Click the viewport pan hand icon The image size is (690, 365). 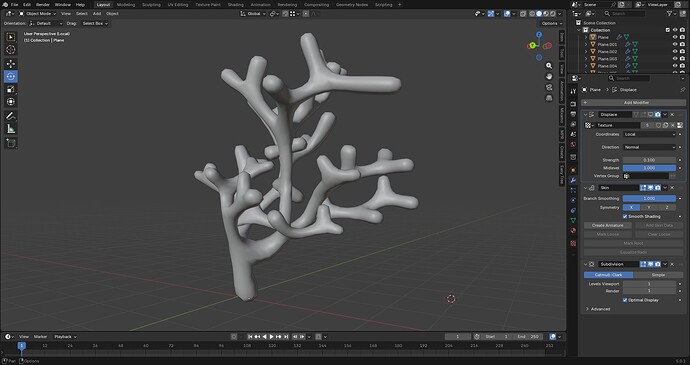click(549, 77)
